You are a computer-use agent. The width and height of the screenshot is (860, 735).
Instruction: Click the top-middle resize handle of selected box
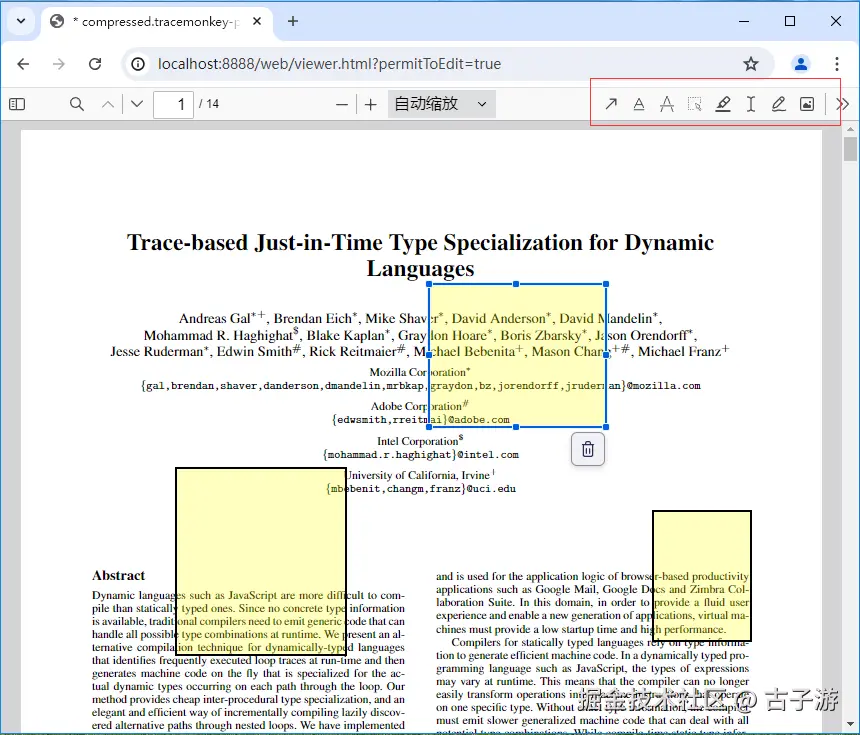(x=516, y=284)
